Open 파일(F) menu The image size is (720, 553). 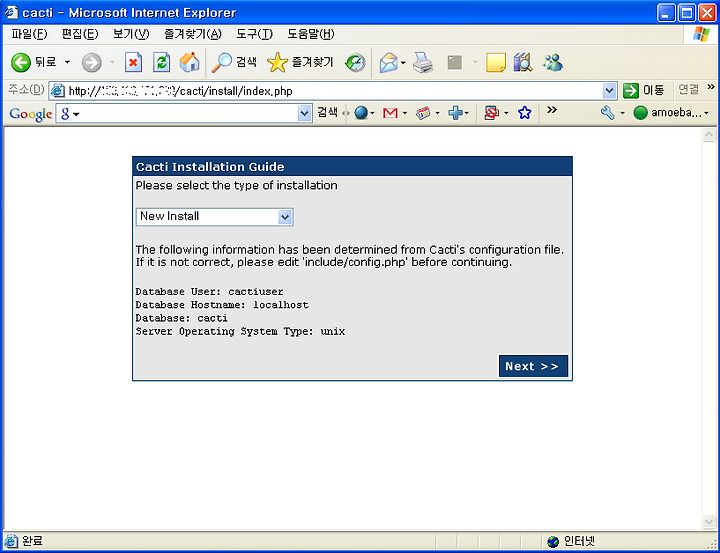point(29,34)
